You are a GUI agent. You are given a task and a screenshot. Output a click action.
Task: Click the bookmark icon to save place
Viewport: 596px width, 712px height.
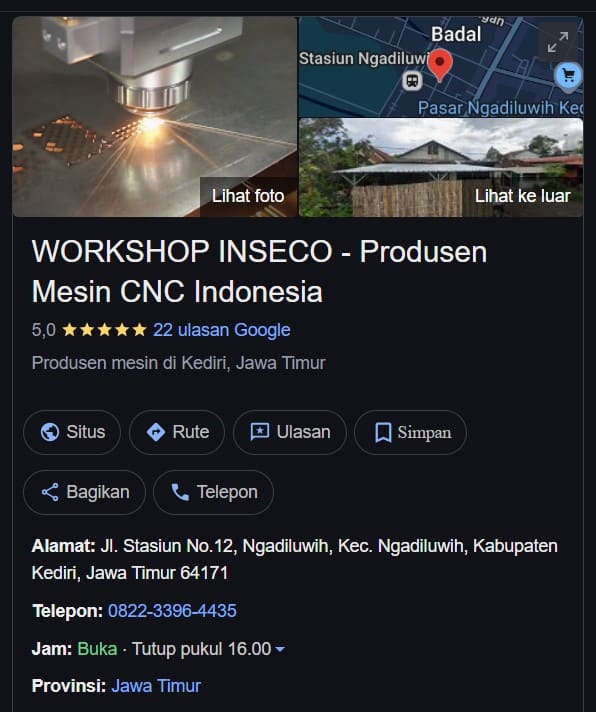(383, 432)
